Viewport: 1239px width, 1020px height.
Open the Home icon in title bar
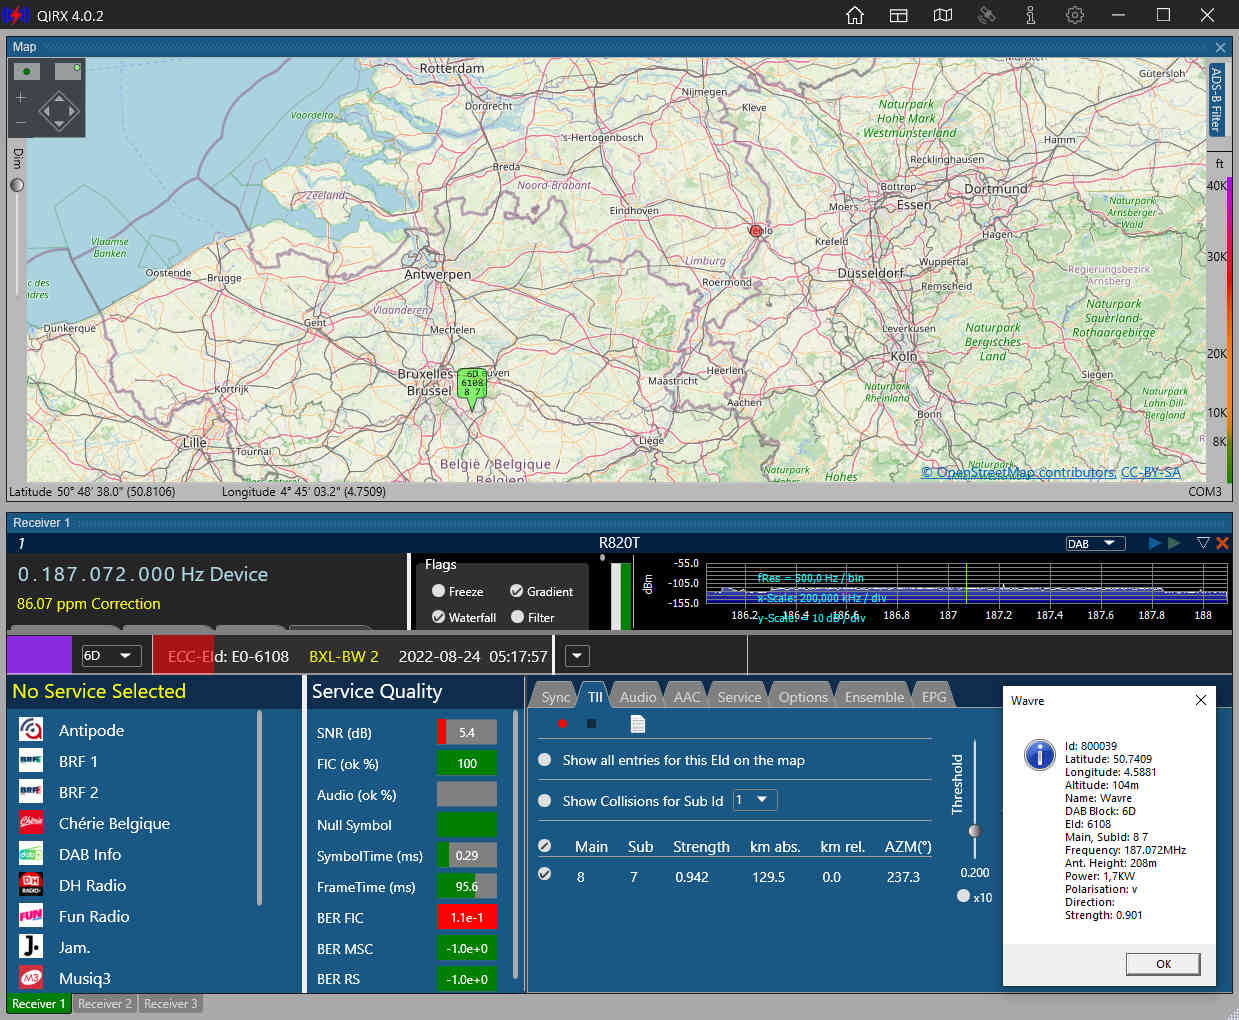click(x=855, y=15)
